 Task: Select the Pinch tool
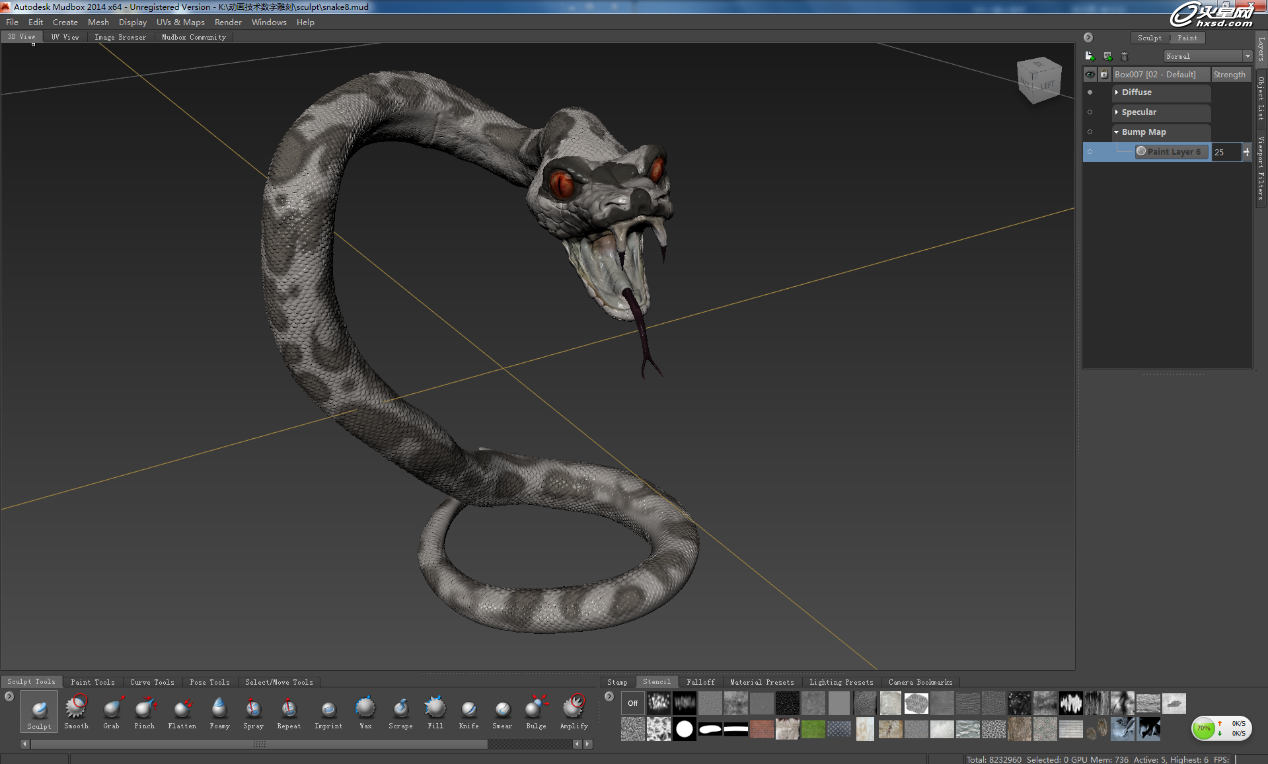tap(145, 711)
